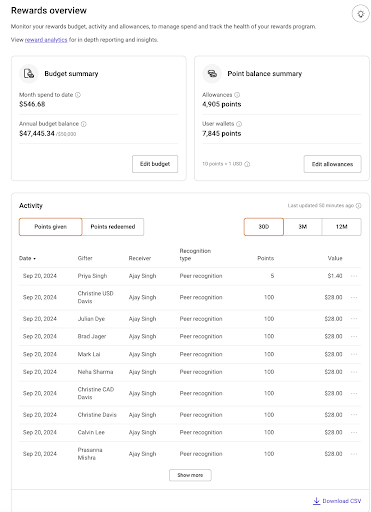This screenshot has width=371, height=512.
Task: Open more options for Calvin Lee row
Action: (354, 432)
